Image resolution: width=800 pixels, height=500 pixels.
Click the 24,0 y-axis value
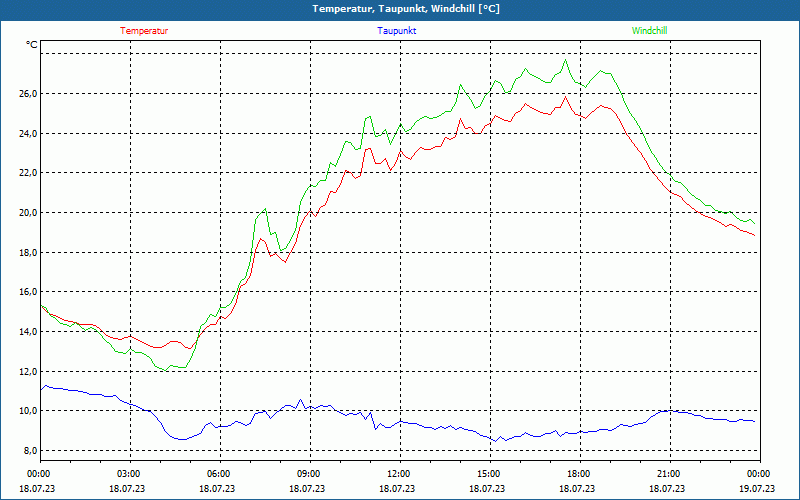(x=29, y=133)
